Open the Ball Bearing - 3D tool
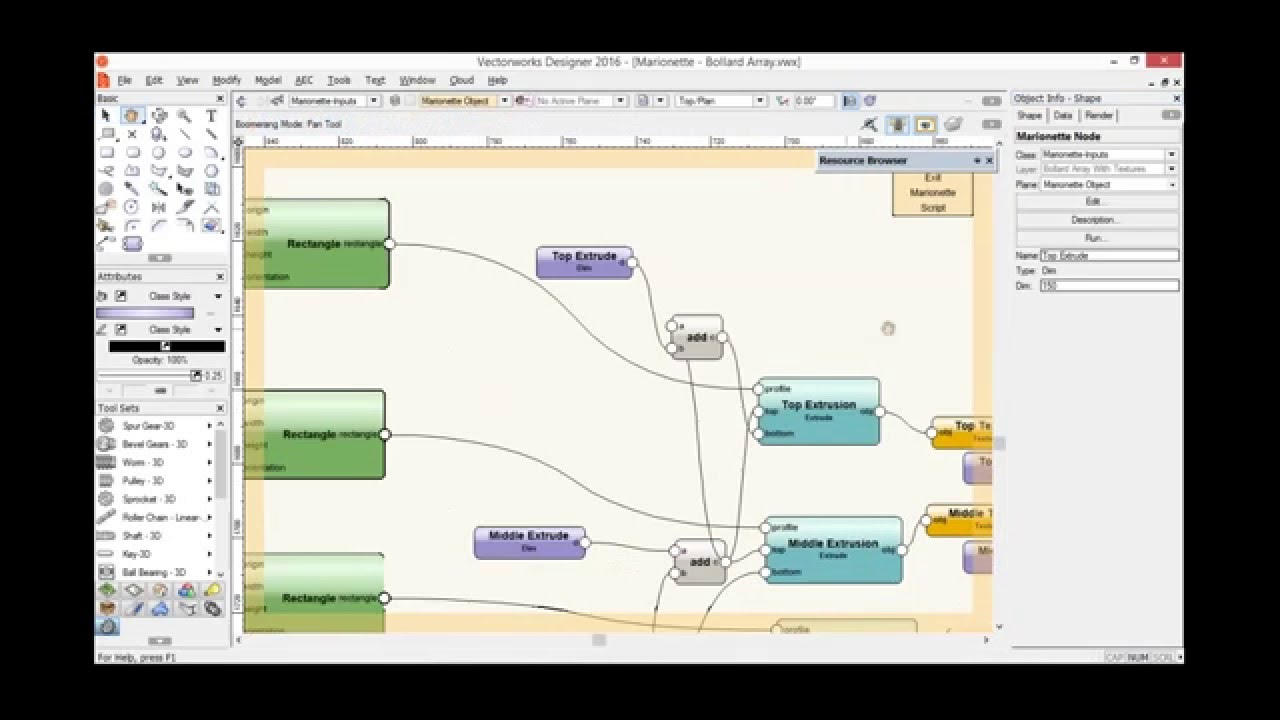The height and width of the screenshot is (720, 1280). point(155,572)
